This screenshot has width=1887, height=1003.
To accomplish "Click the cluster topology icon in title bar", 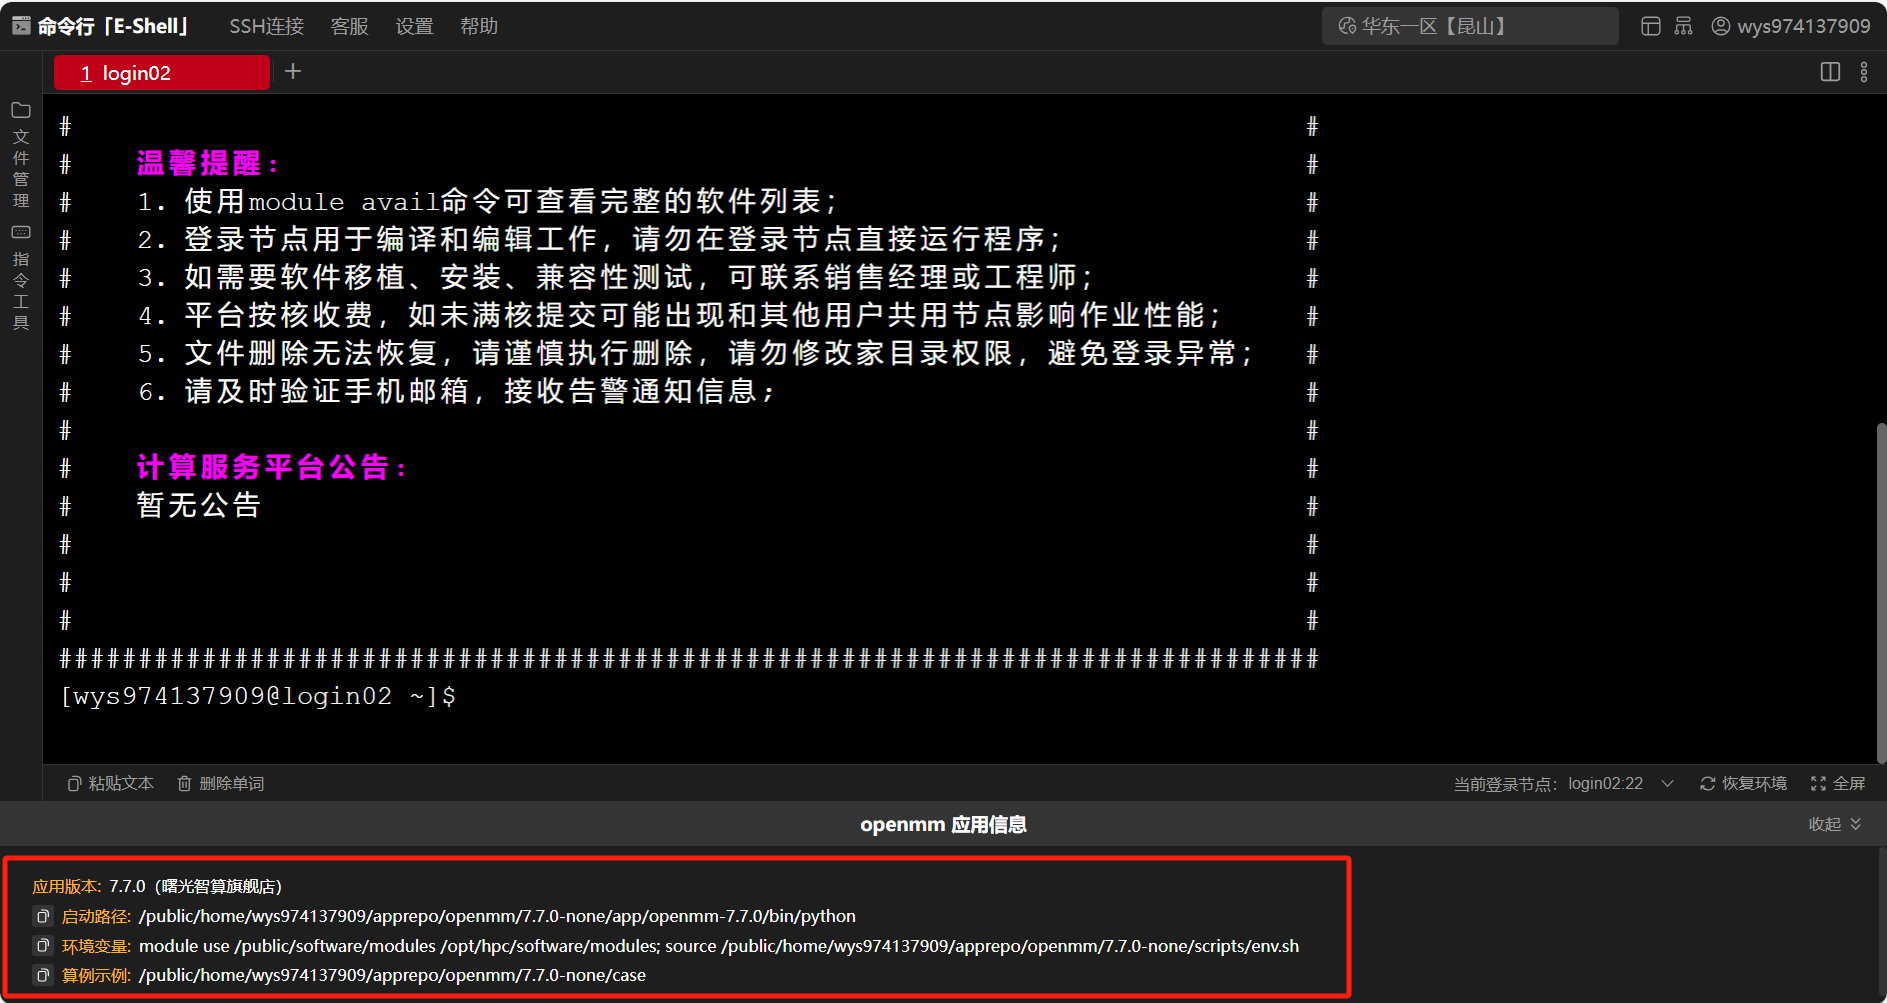I will coord(1684,26).
